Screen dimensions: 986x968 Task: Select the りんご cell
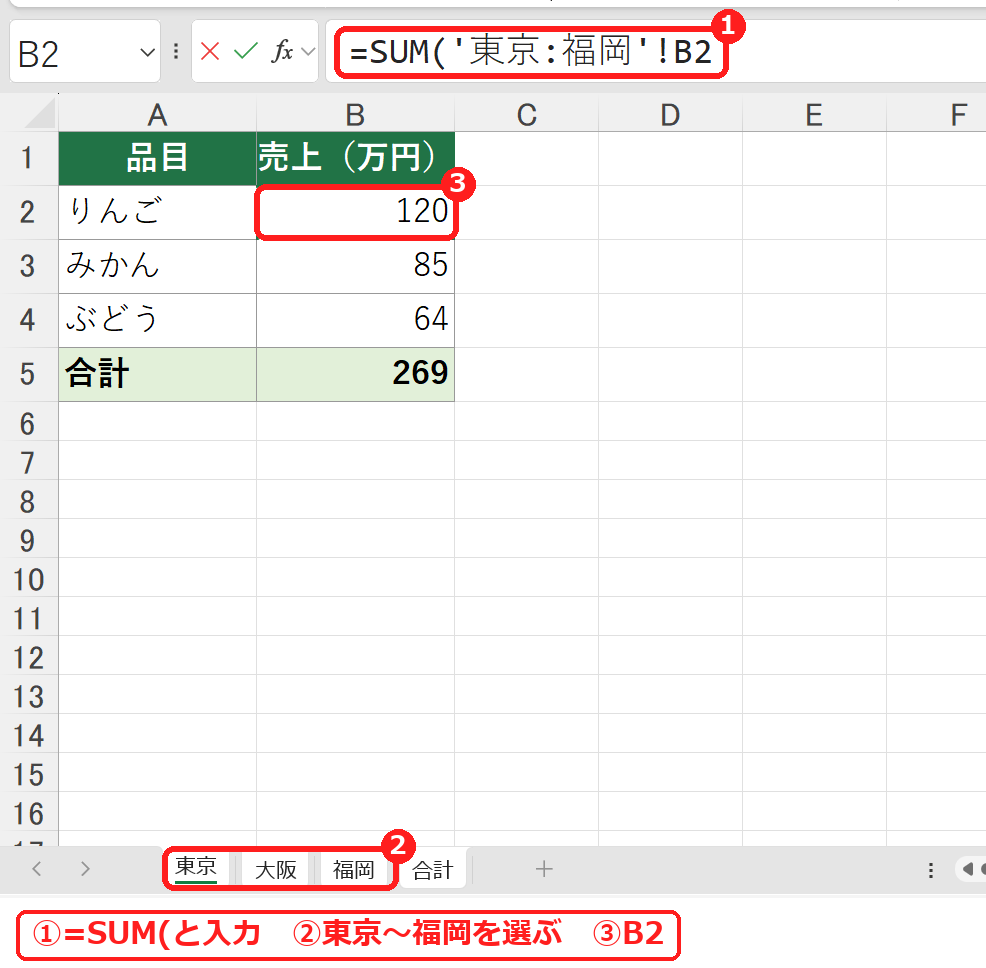tap(157, 212)
